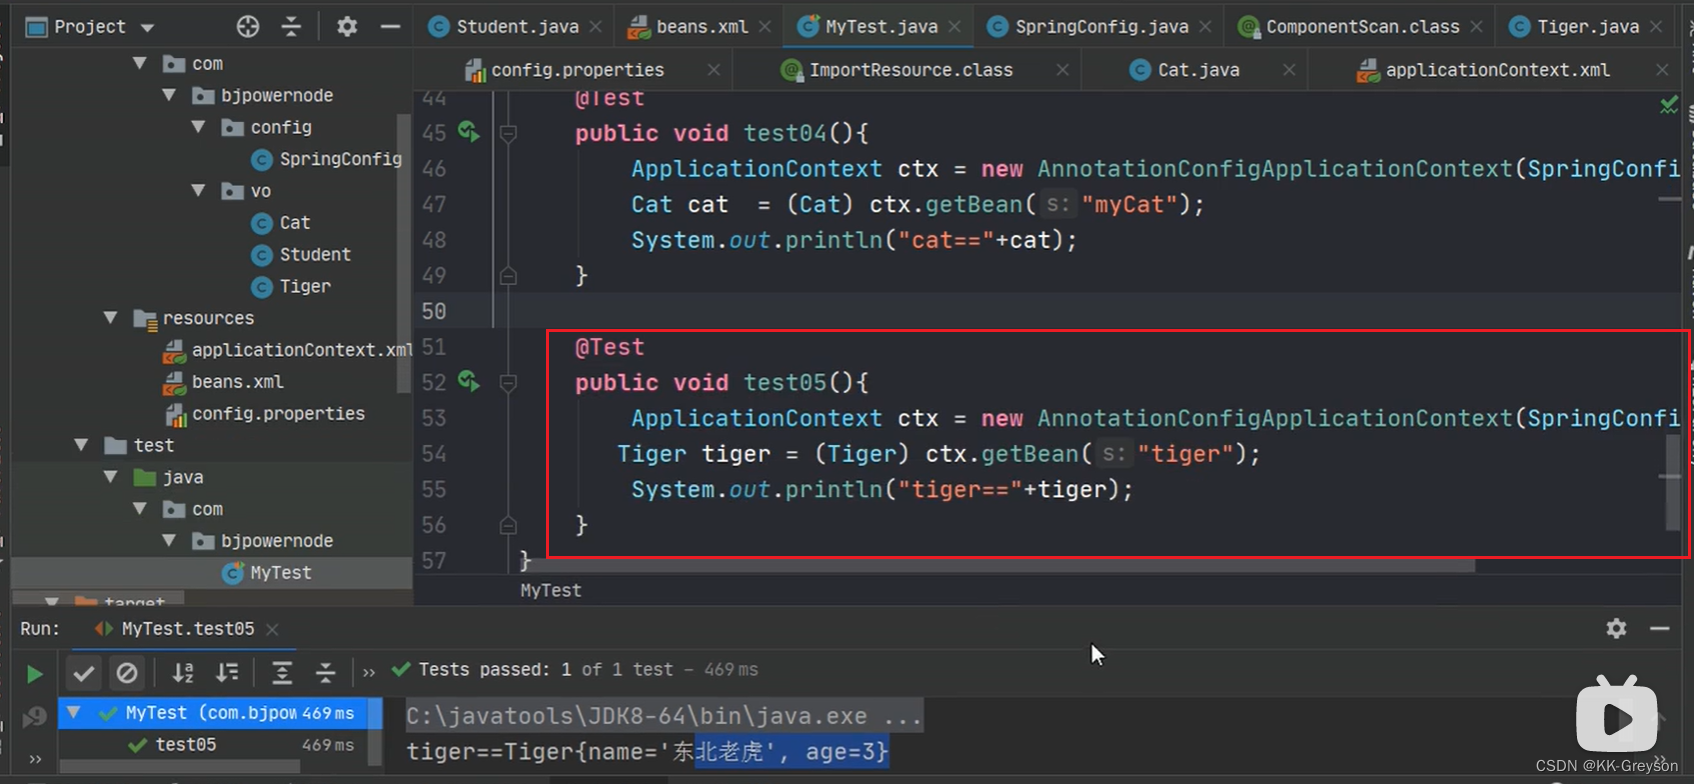Collapse the bjpowernode package under main

pyautogui.click(x=169, y=95)
